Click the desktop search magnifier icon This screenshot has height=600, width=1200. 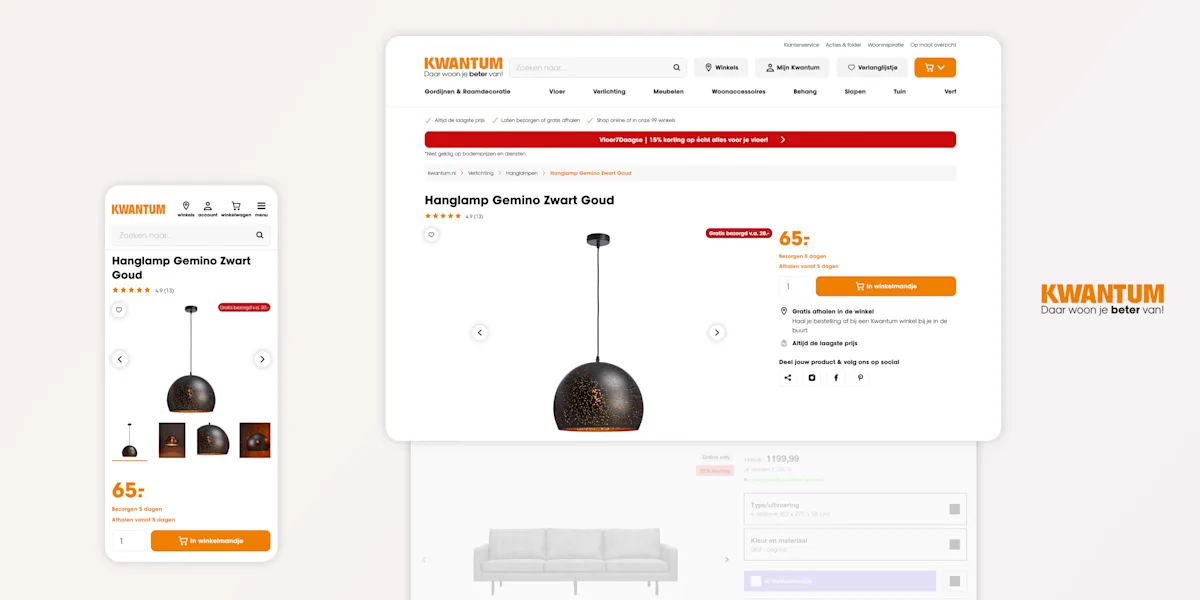point(677,68)
